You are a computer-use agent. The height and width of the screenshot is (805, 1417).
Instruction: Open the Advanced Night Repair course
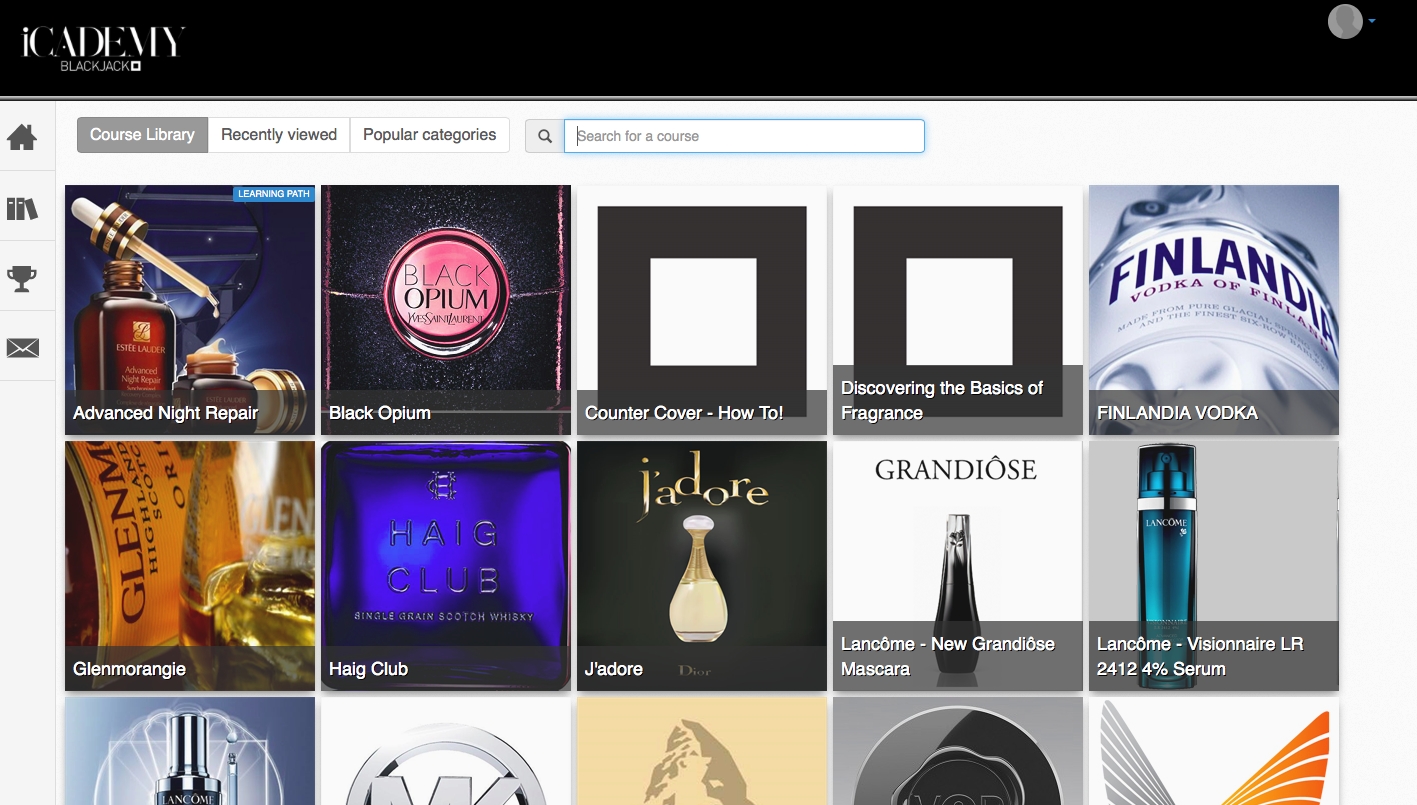(x=190, y=310)
